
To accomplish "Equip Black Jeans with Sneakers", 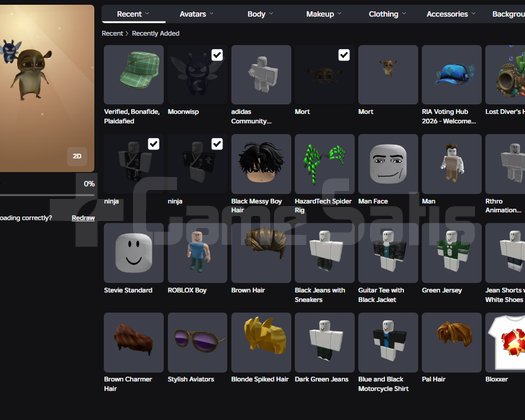I will (324, 253).
